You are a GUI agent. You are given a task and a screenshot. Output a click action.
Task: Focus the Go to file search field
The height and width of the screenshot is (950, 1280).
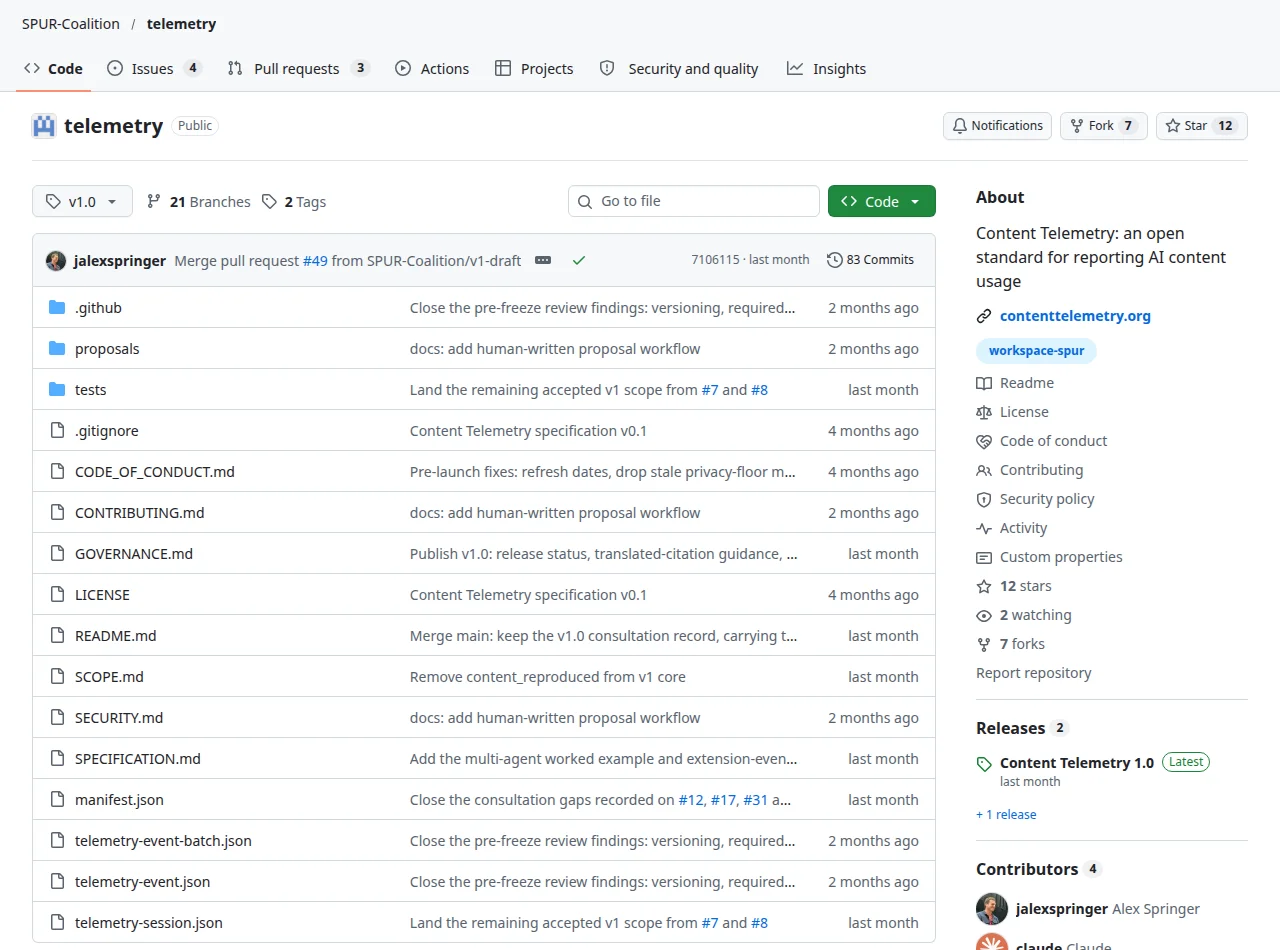(x=694, y=201)
